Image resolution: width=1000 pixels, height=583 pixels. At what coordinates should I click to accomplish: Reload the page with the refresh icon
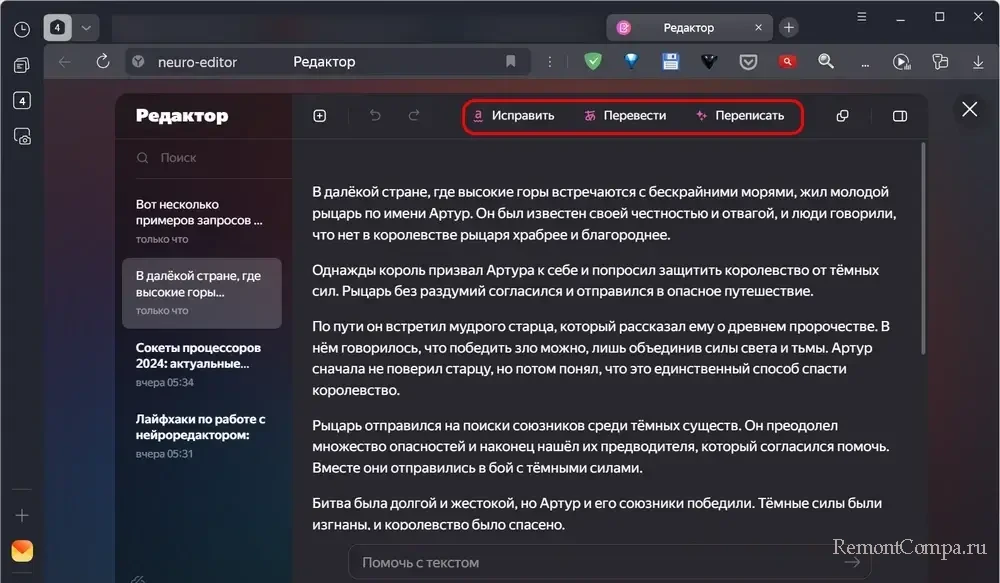(102, 62)
